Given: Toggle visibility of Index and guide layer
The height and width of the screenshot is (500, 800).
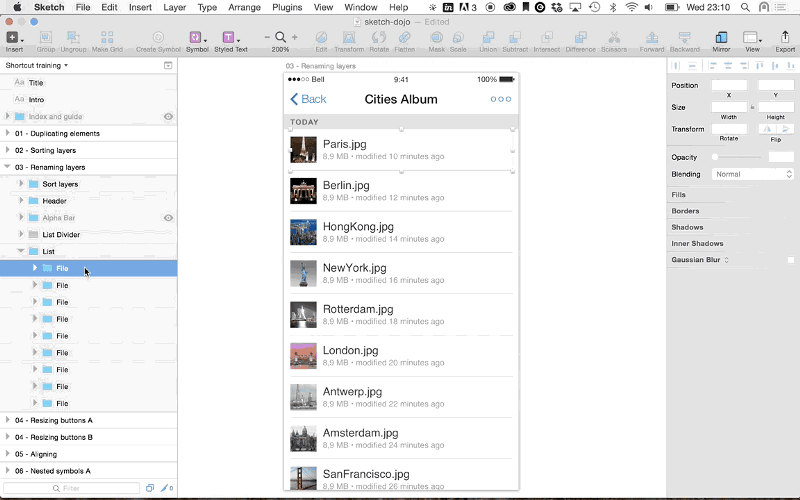Looking at the screenshot, I should click(x=168, y=117).
